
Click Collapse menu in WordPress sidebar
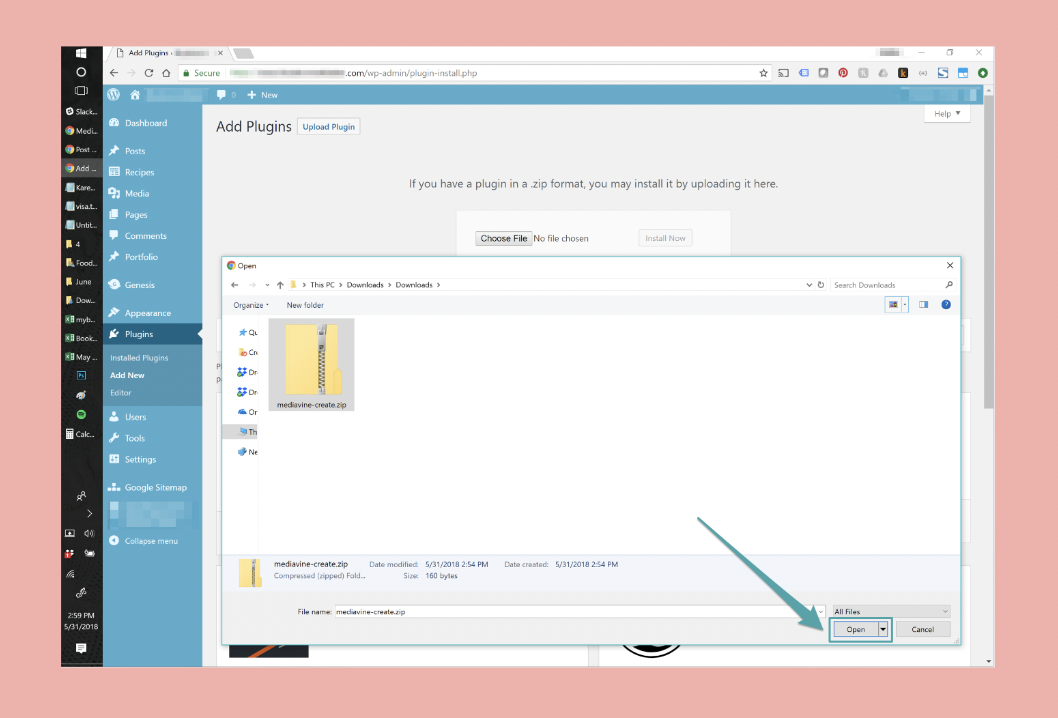[x=144, y=541]
